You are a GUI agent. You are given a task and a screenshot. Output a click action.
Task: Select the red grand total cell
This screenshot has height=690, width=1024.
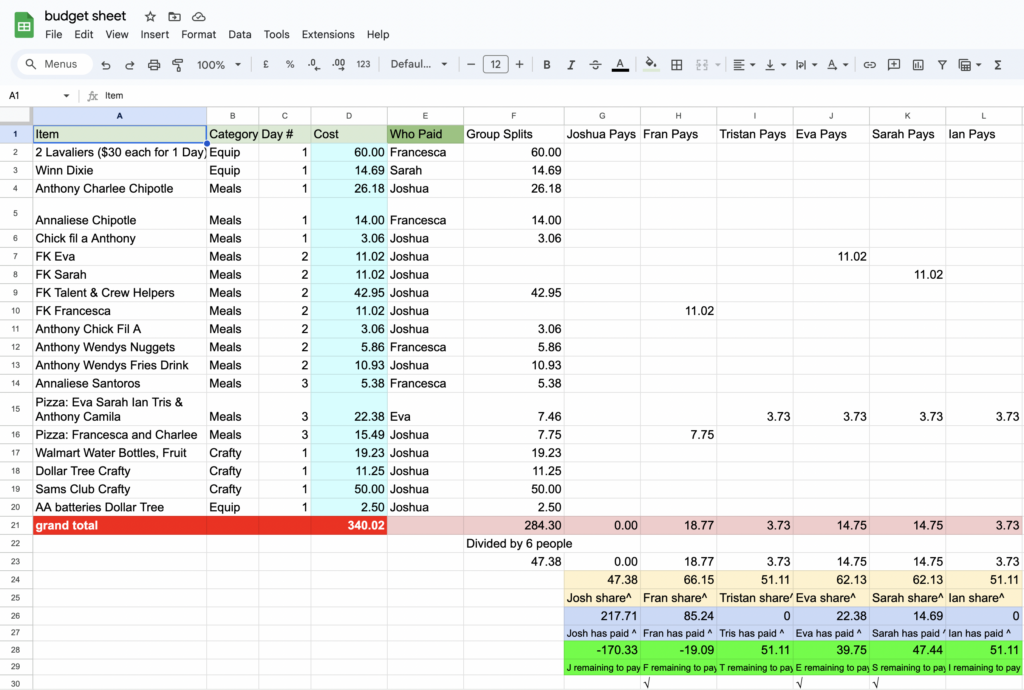click(x=119, y=525)
